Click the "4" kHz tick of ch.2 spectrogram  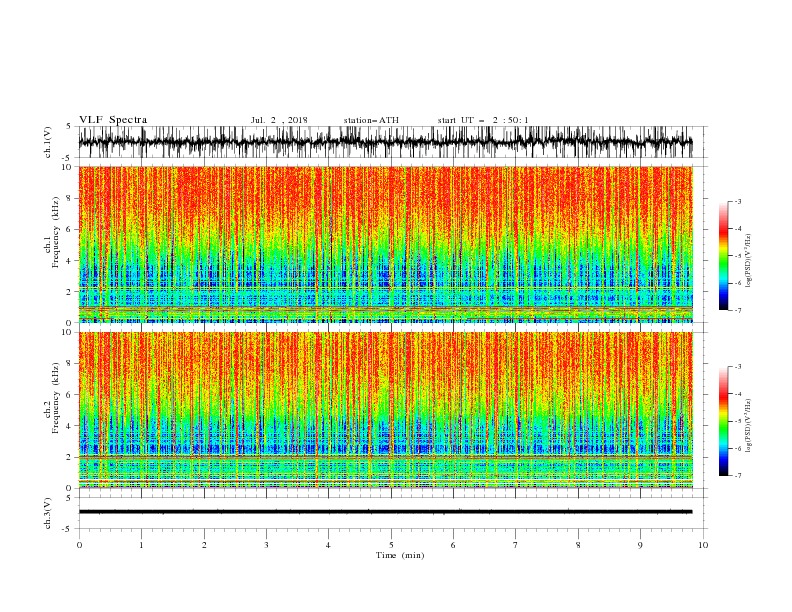(70, 426)
